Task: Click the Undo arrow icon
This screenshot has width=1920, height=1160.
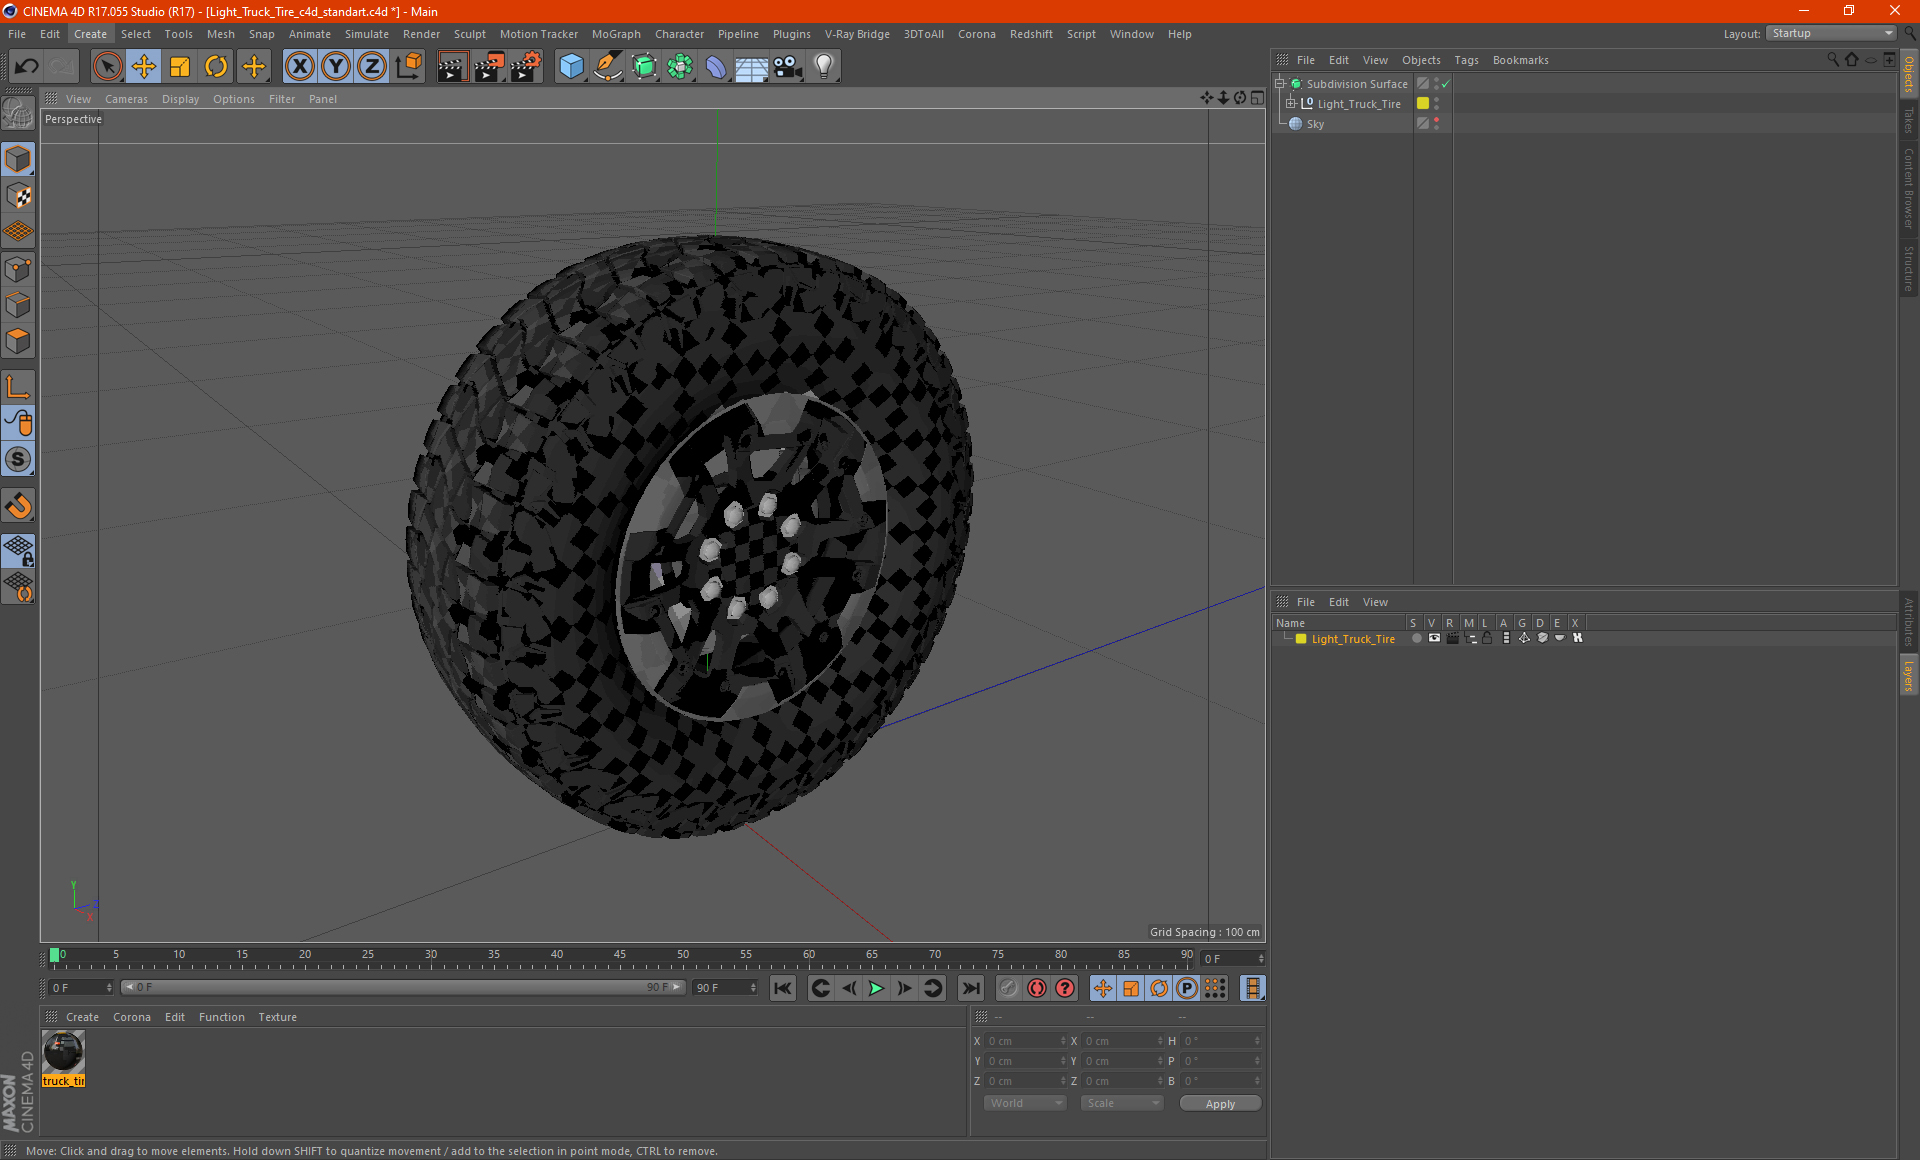Action: (27, 67)
